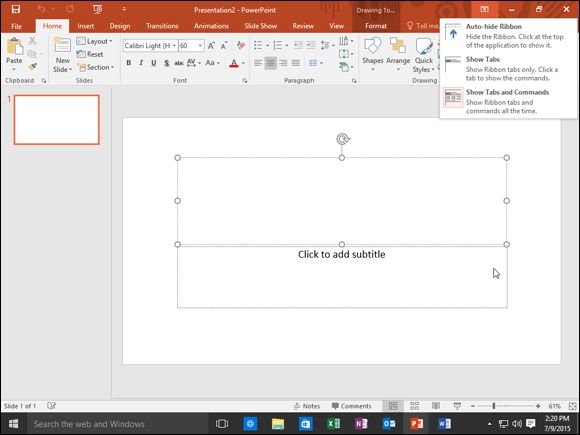Toggle Justify paragraph alignment
The height and width of the screenshot is (435, 580).
click(296, 63)
